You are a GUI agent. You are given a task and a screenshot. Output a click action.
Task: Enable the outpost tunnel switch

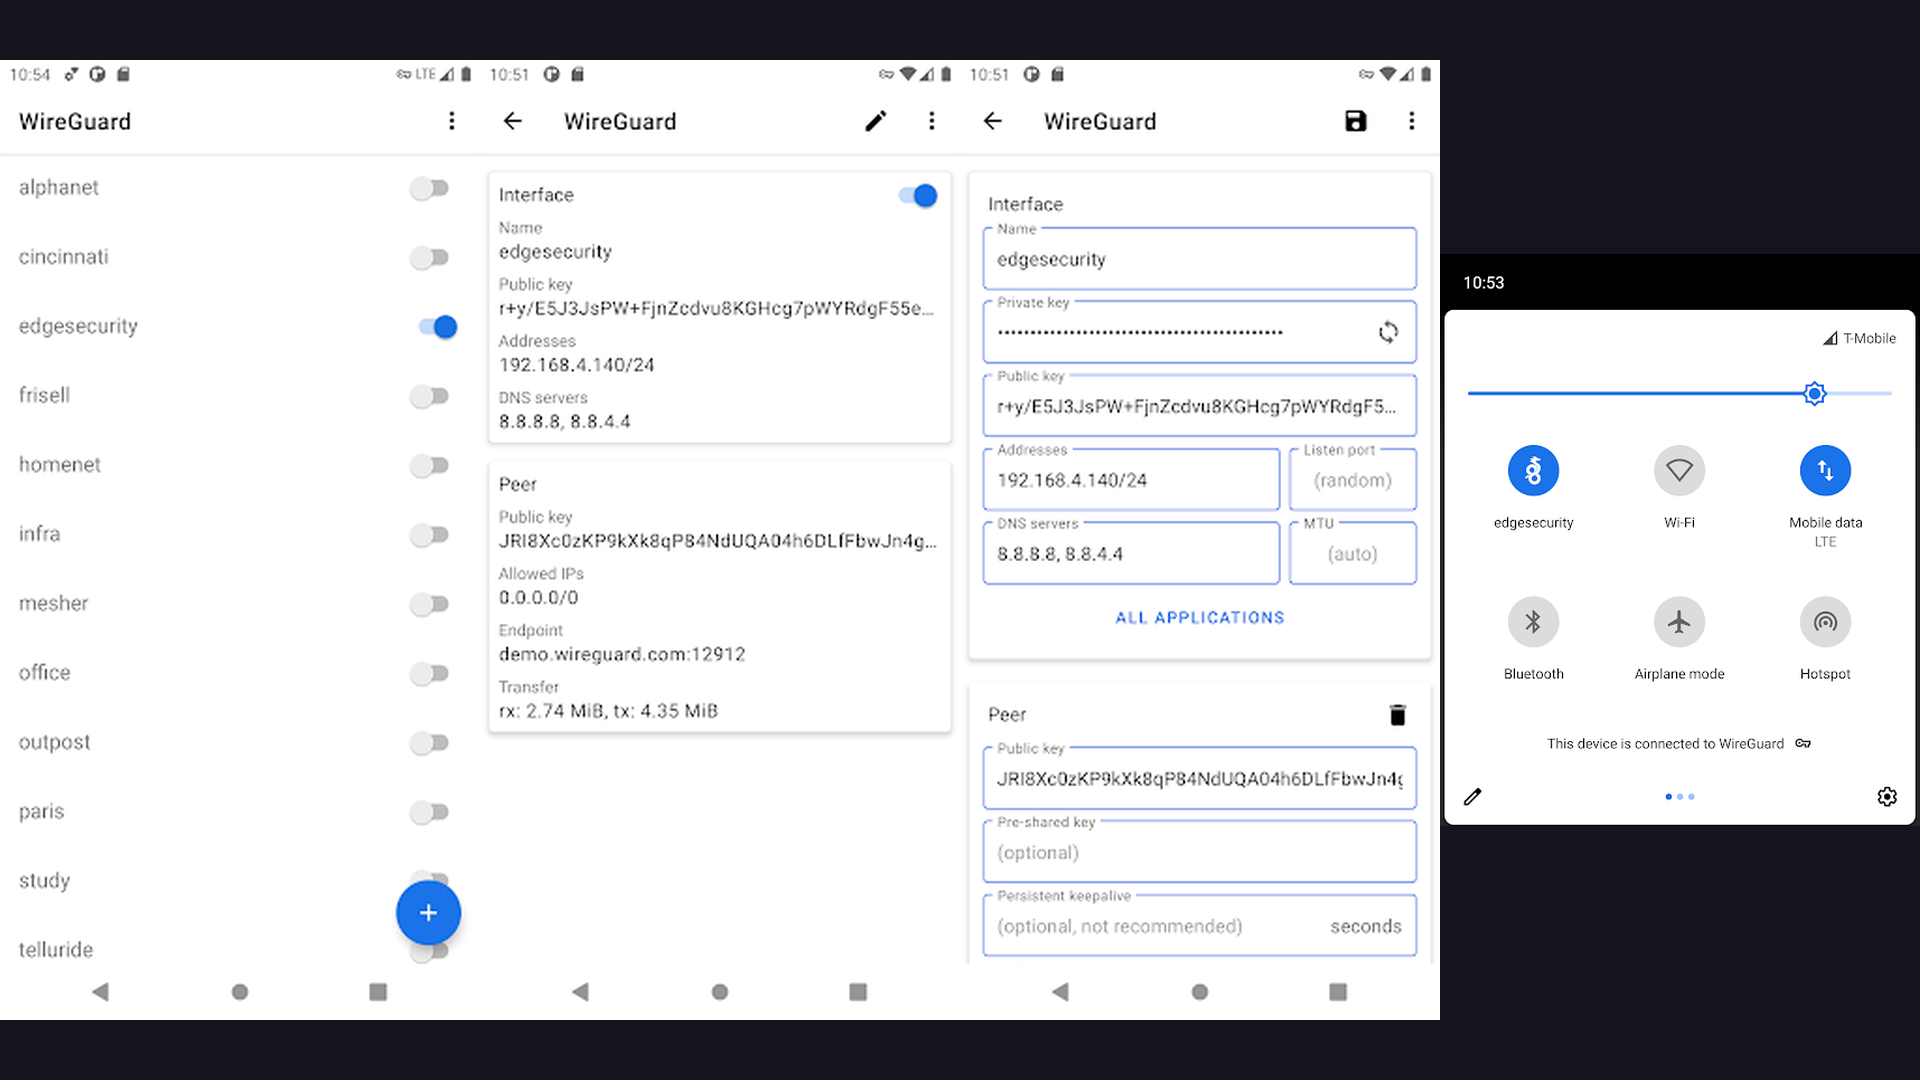click(x=429, y=743)
